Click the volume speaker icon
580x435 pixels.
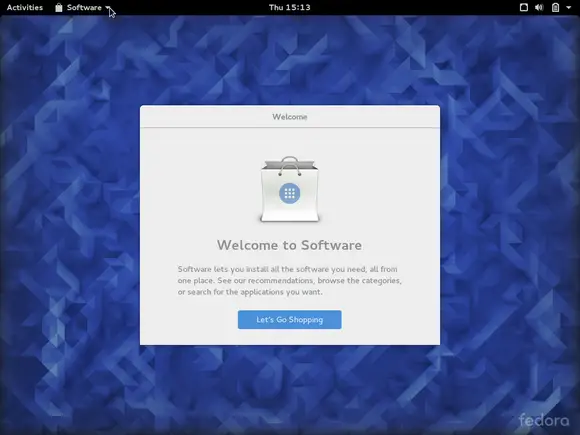pyautogui.click(x=539, y=7)
